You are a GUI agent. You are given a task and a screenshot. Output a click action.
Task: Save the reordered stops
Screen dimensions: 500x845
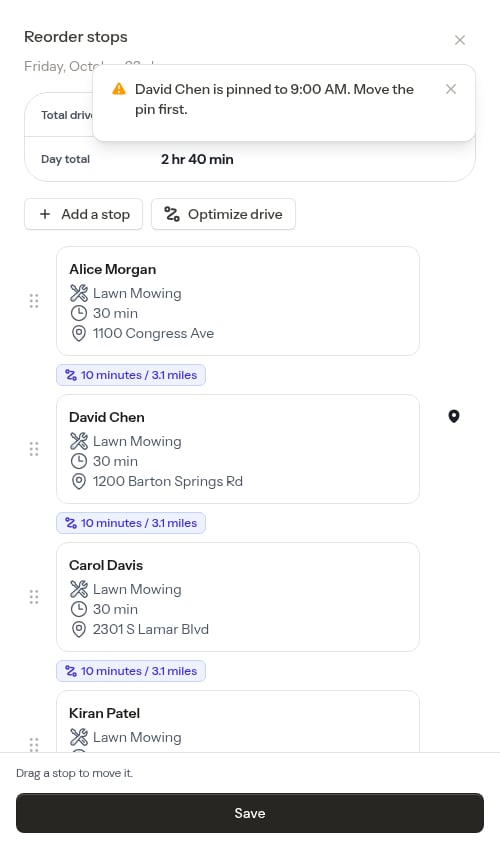pos(250,813)
